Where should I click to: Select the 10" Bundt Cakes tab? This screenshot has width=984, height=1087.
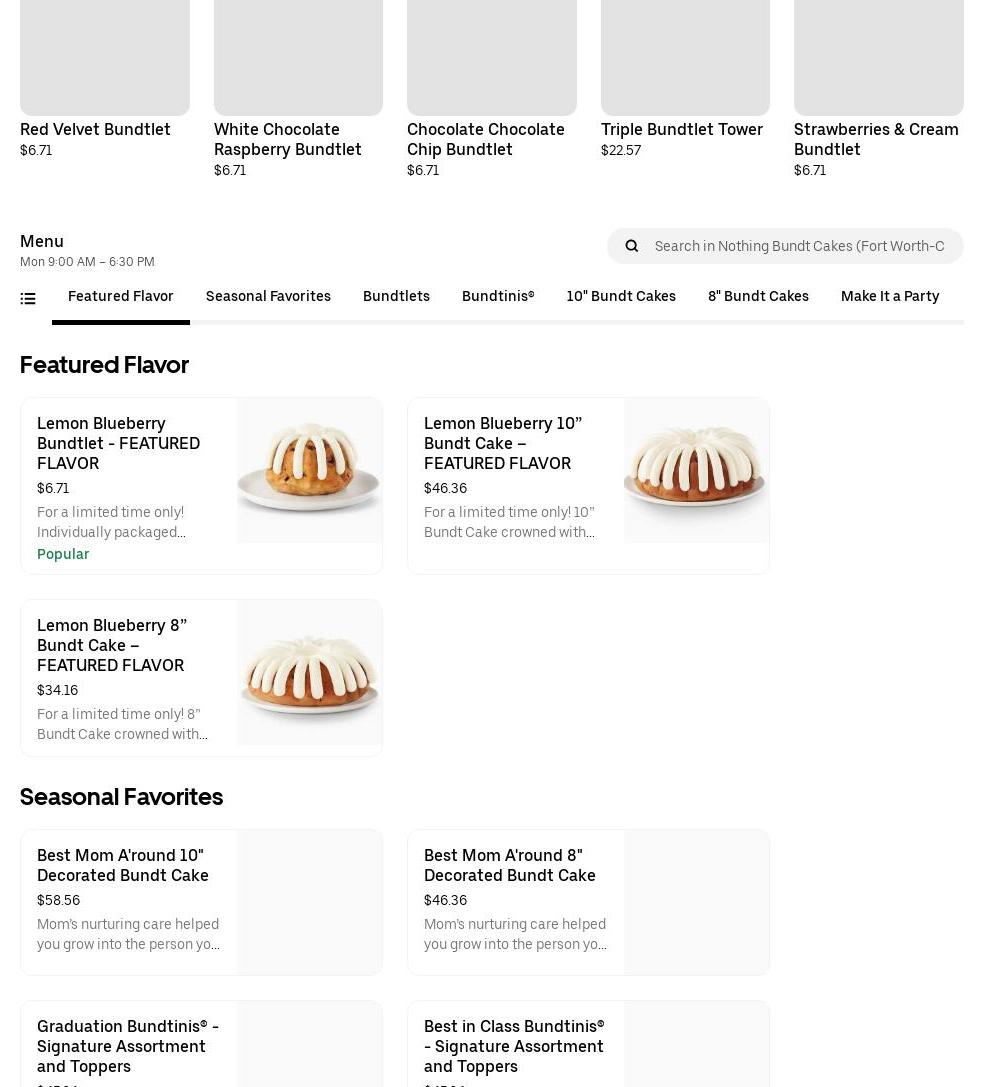pyautogui.click(x=621, y=296)
